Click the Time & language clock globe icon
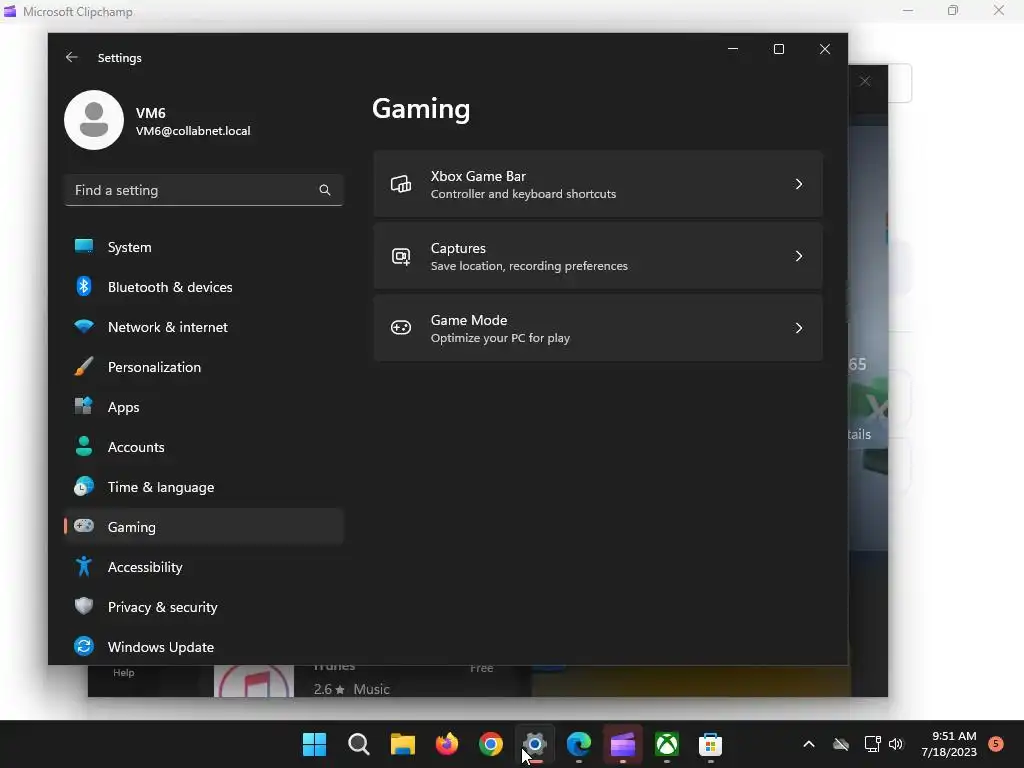 (84, 486)
